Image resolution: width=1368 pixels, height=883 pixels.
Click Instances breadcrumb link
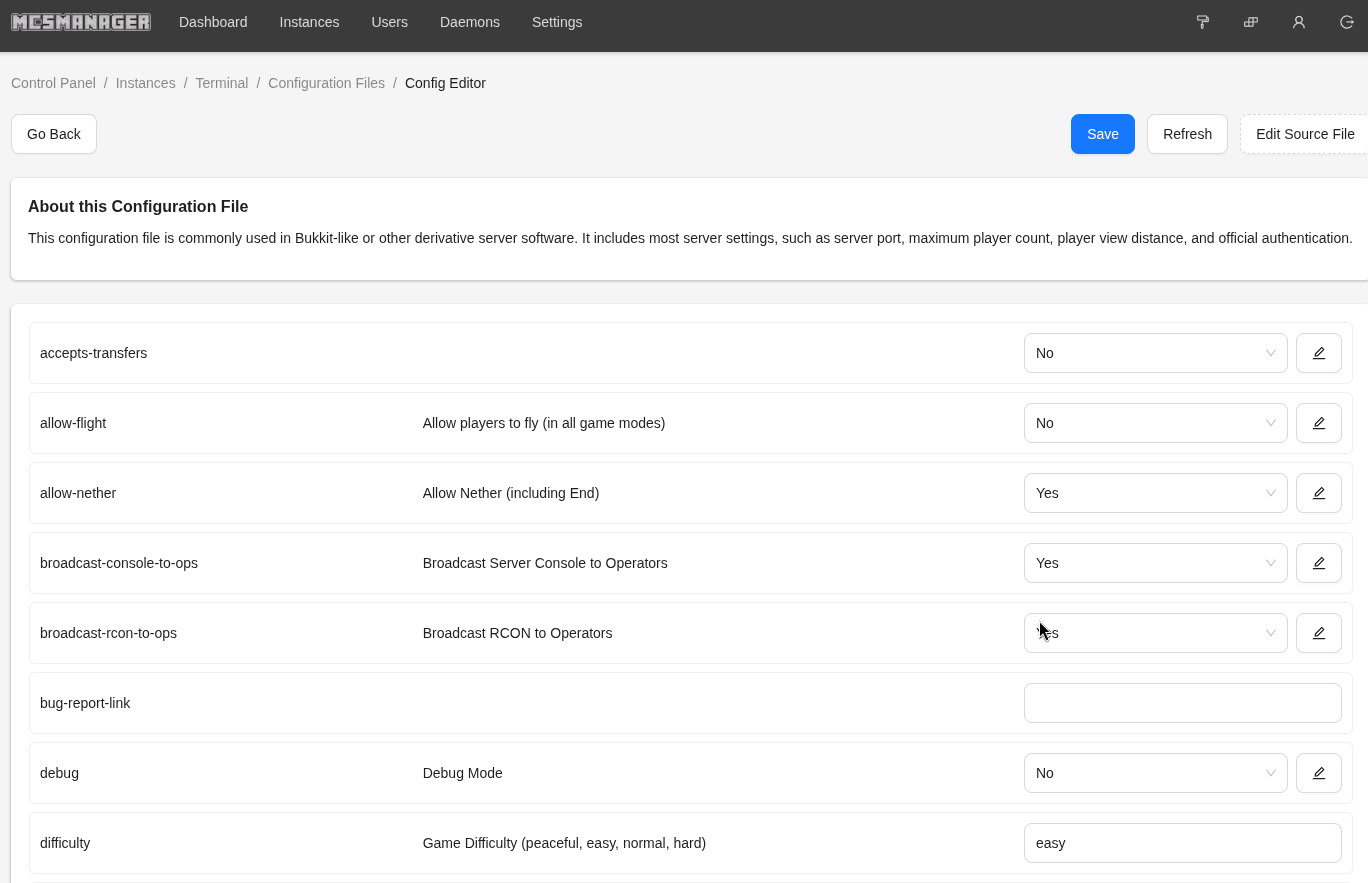tap(145, 83)
